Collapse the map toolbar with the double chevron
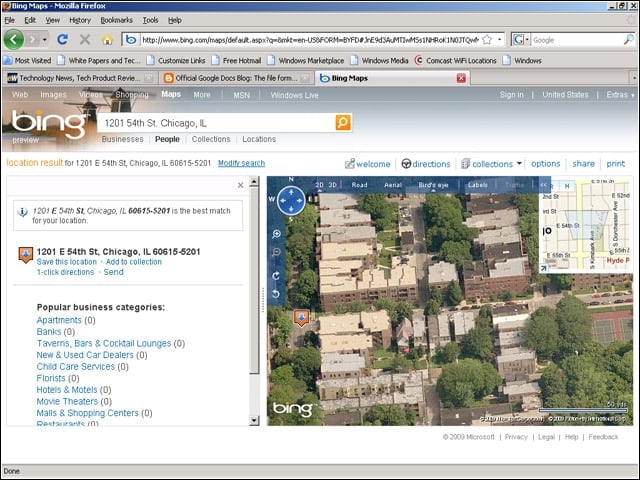640x480 pixels. [x=543, y=185]
